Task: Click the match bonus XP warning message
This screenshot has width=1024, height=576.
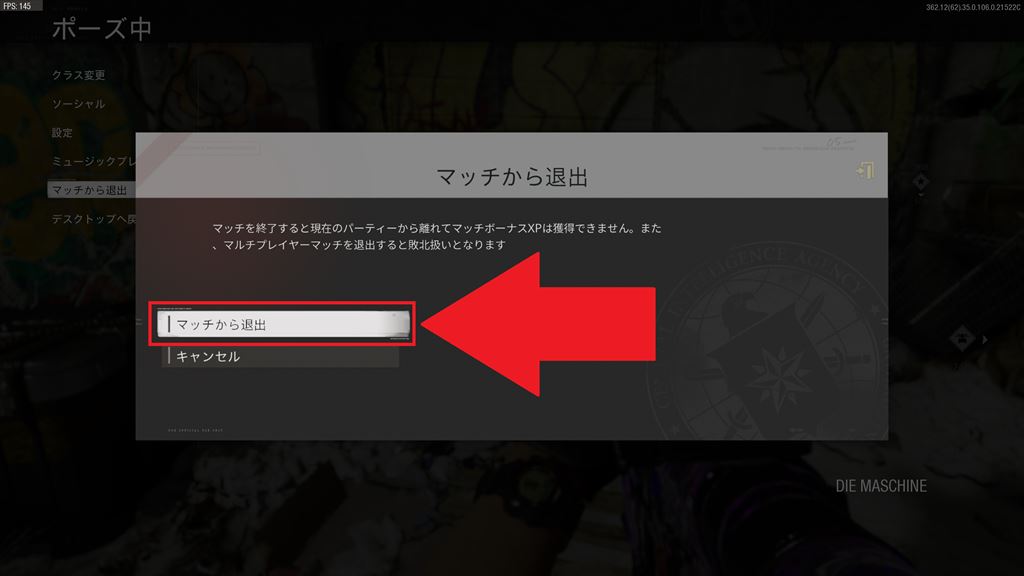Action: tap(436, 236)
